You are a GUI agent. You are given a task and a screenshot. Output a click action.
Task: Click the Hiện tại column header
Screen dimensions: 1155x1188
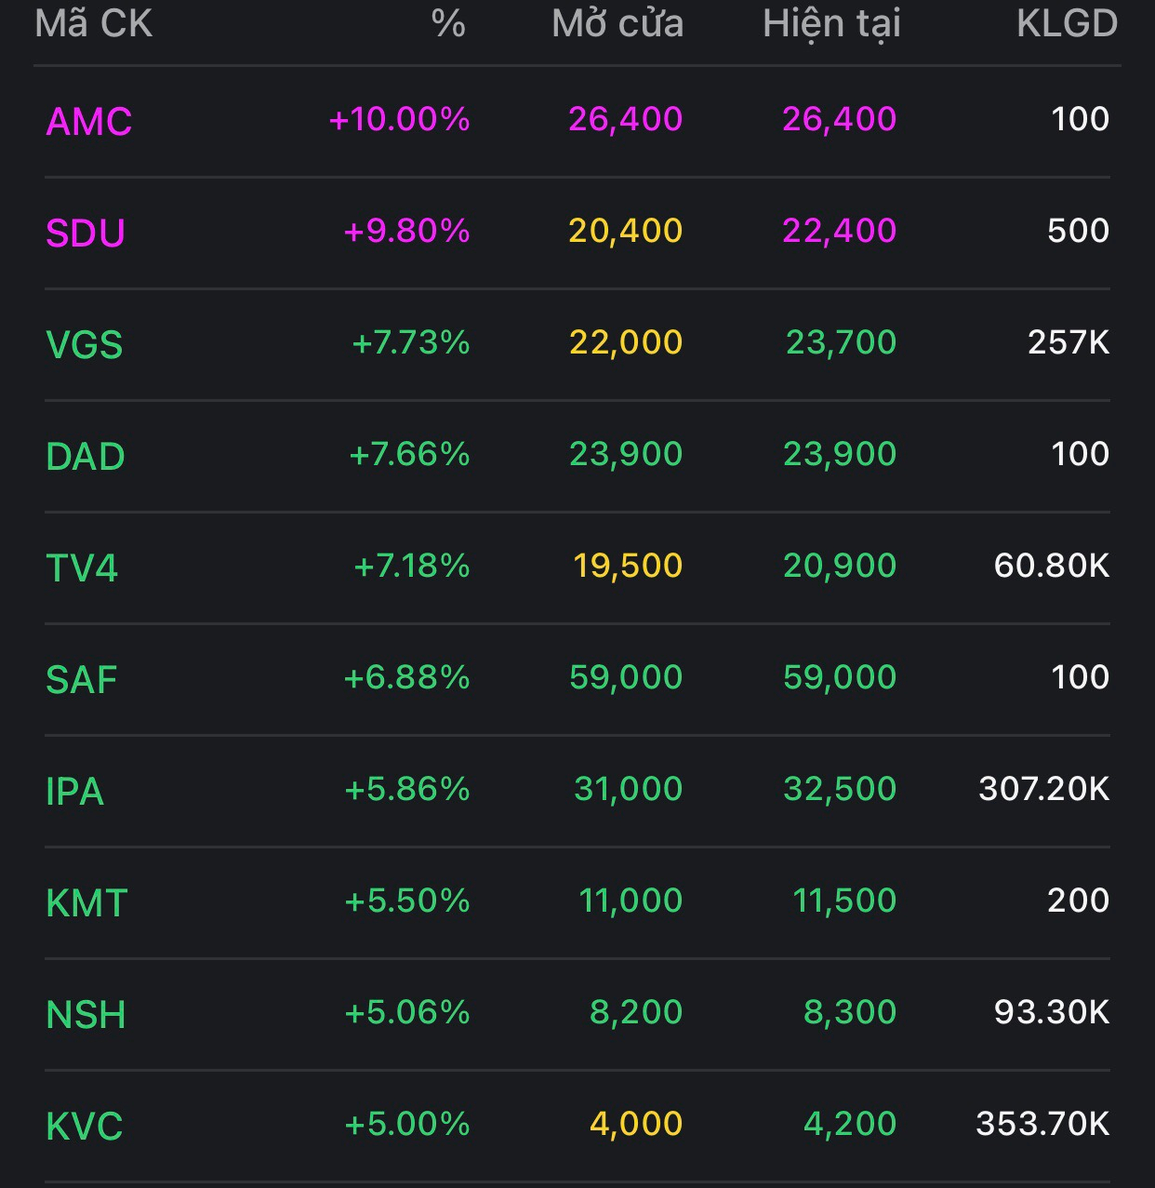(831, 23)
